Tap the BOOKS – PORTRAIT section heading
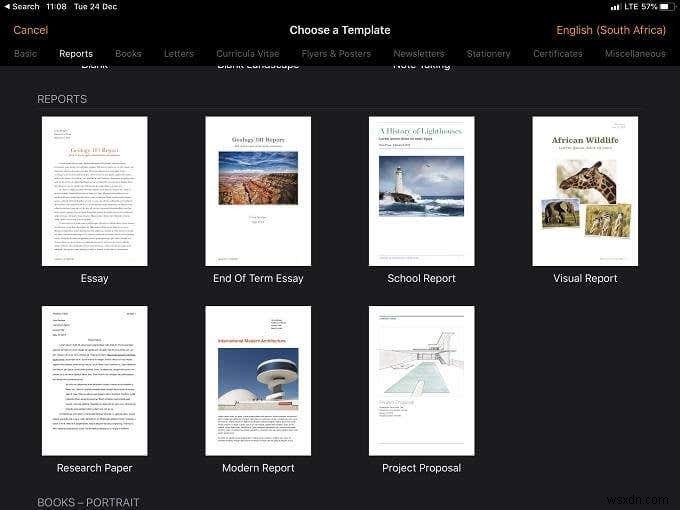The image size is (680, 510). pyautogui.click(x=88, y=502)
